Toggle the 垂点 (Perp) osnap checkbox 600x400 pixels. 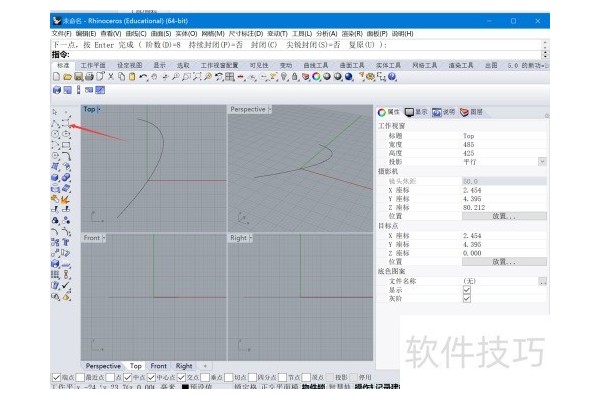coord(205,377)
